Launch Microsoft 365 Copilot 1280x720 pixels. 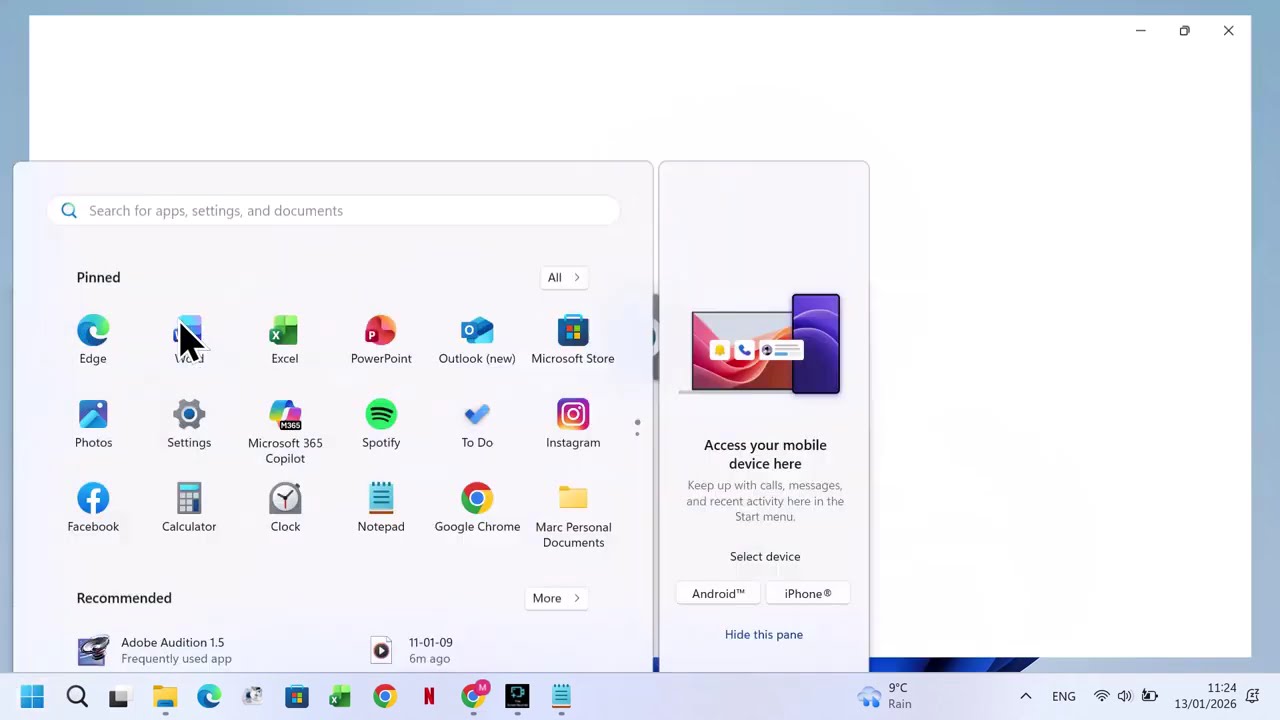pyautogui.click(x=285, y=431)
